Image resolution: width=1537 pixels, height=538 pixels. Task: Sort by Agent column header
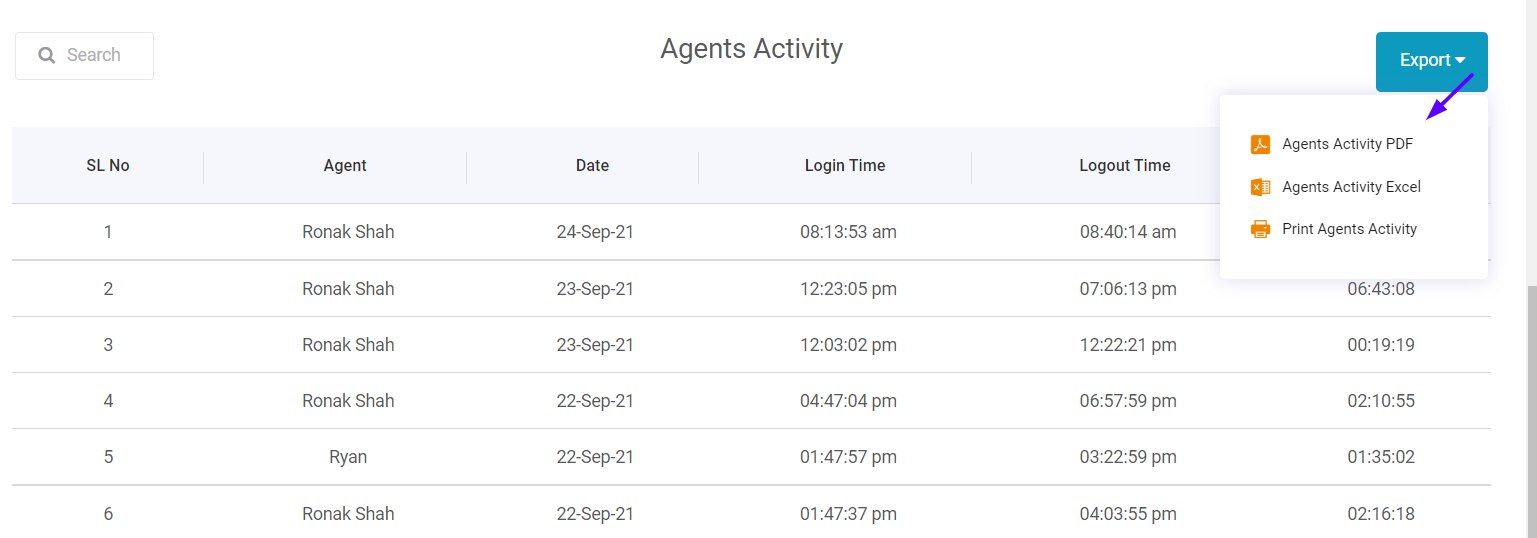(345, 166)
